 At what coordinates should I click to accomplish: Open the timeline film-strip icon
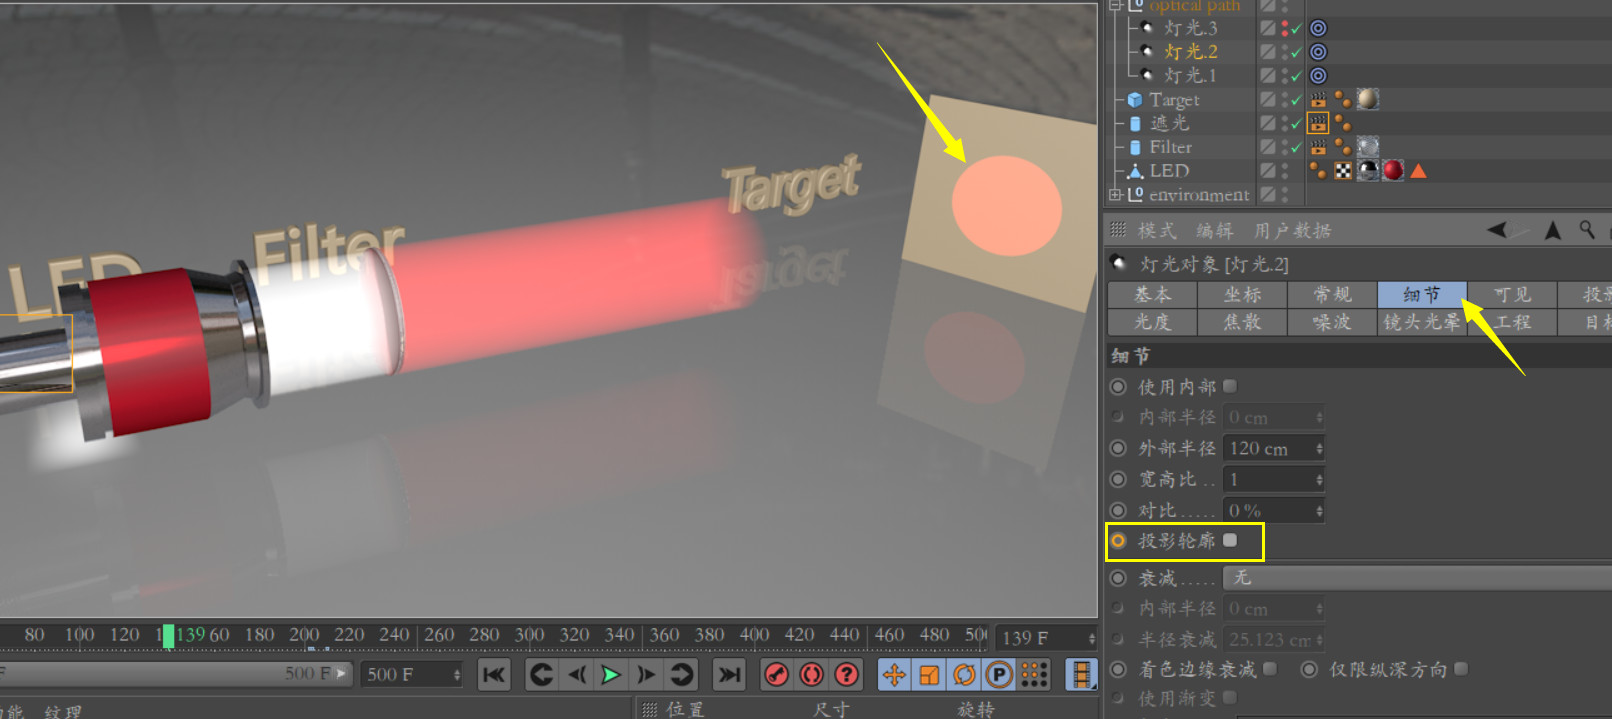click(x=1081, y=675)
